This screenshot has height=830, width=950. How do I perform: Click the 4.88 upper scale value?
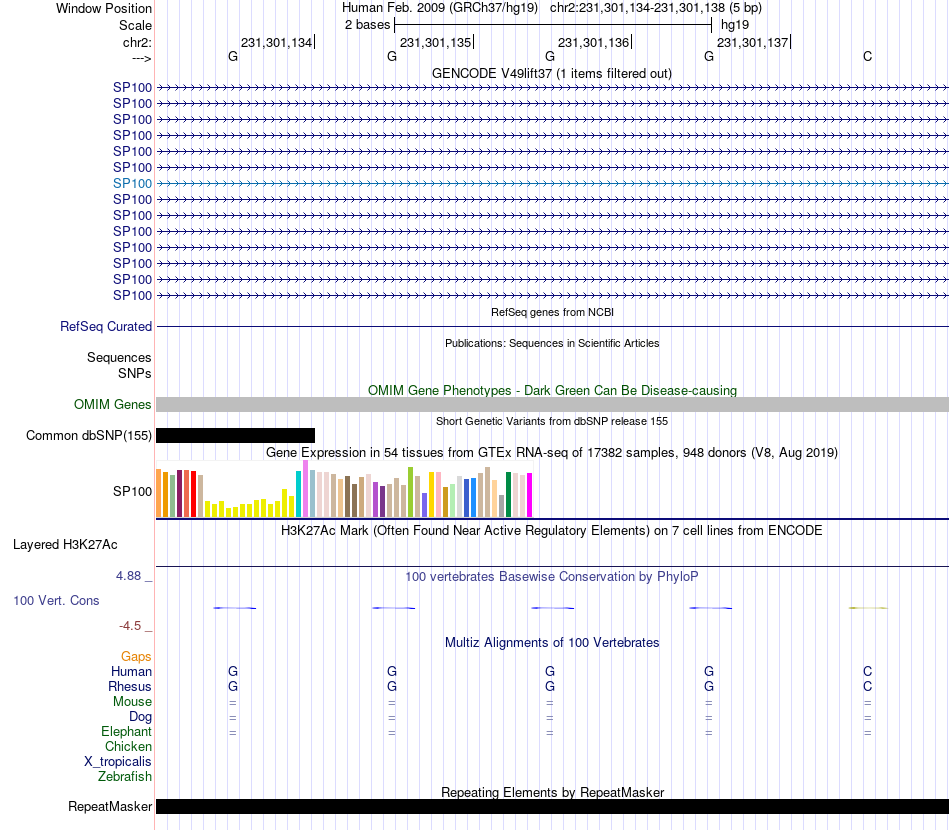[128, 576]
